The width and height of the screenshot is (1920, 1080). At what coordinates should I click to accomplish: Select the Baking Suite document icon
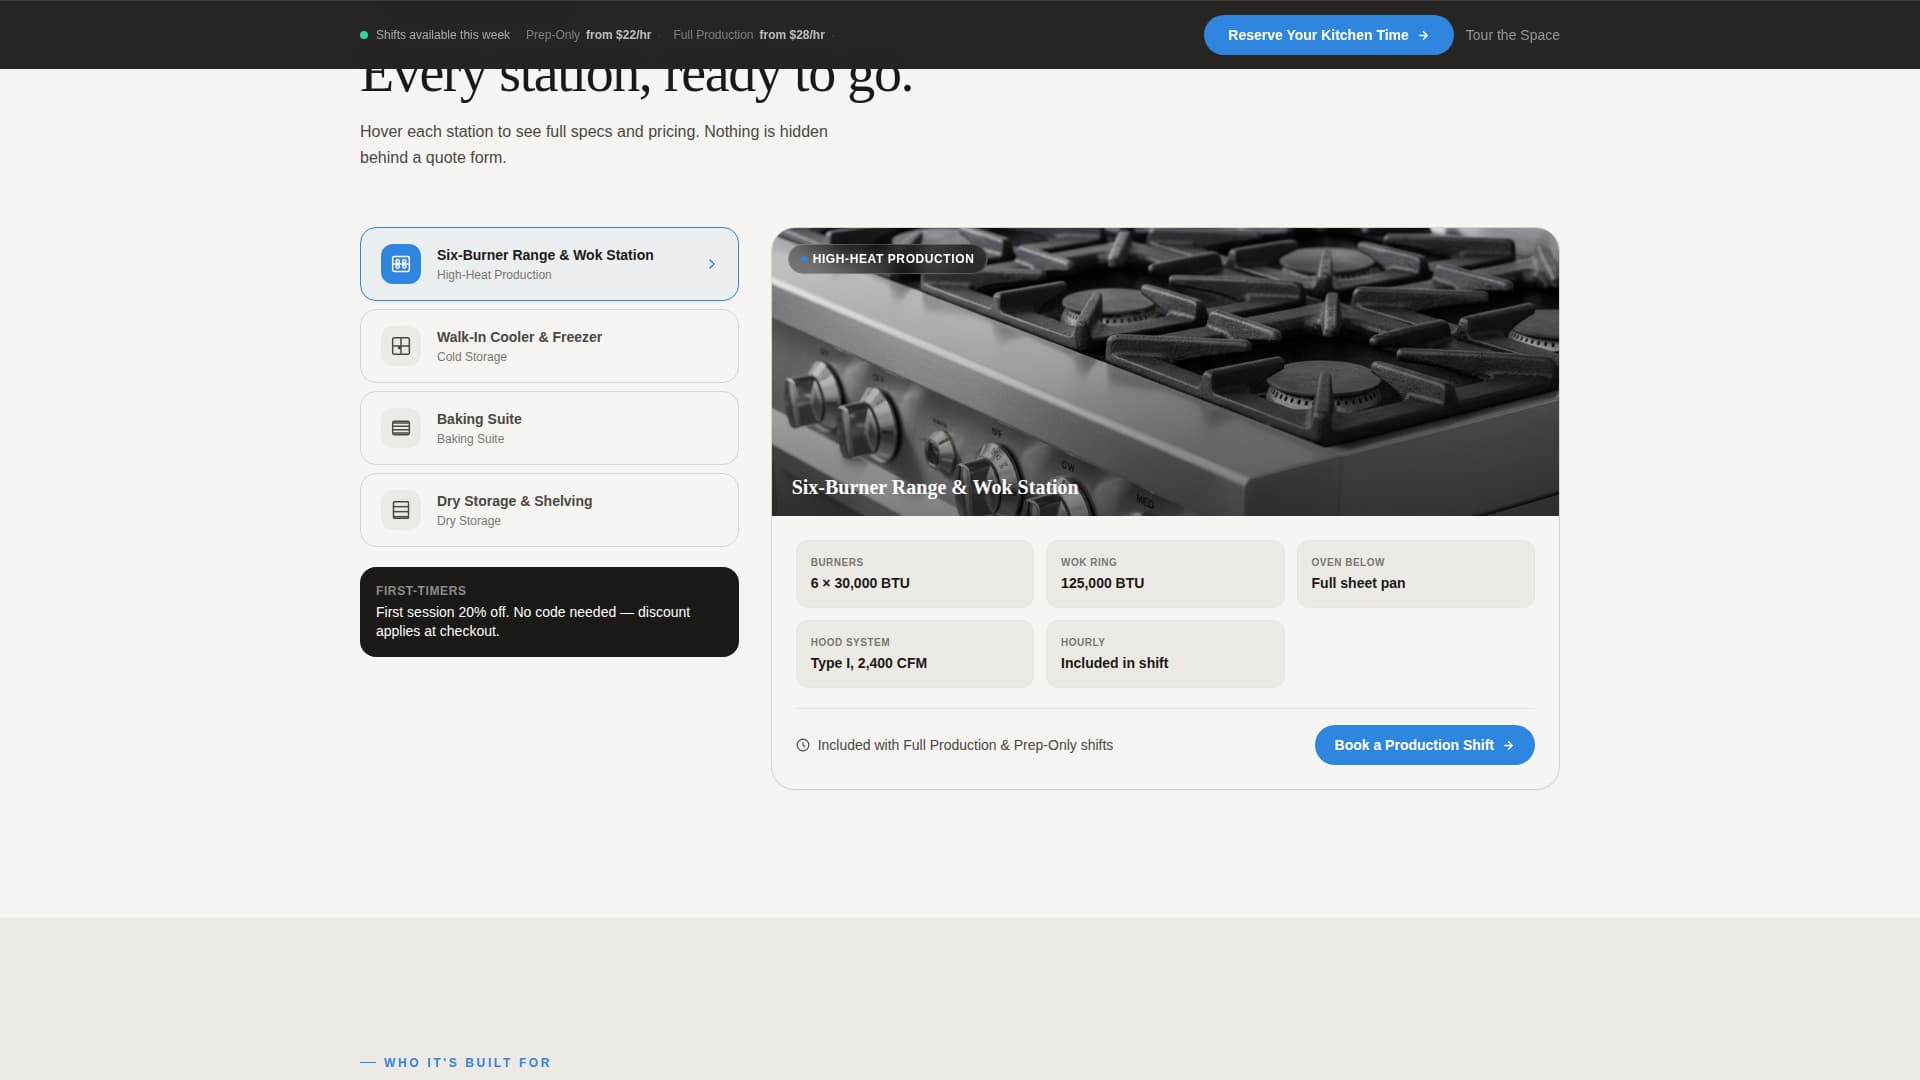coord(400,427)
